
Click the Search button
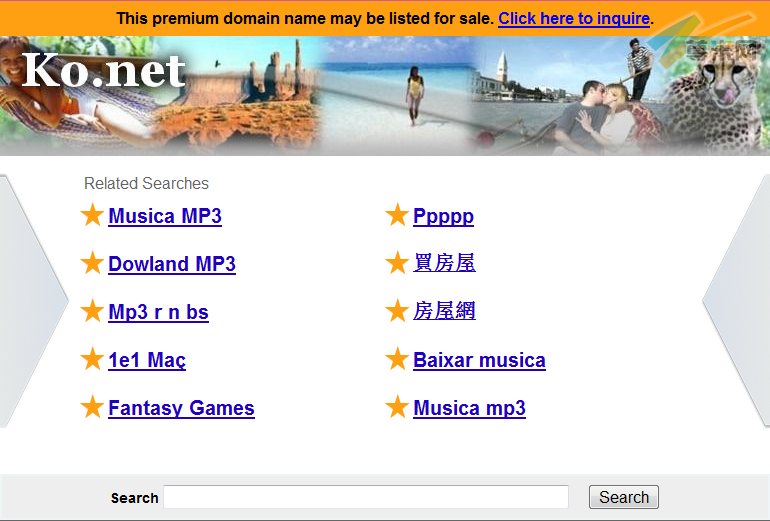point(624,497)
